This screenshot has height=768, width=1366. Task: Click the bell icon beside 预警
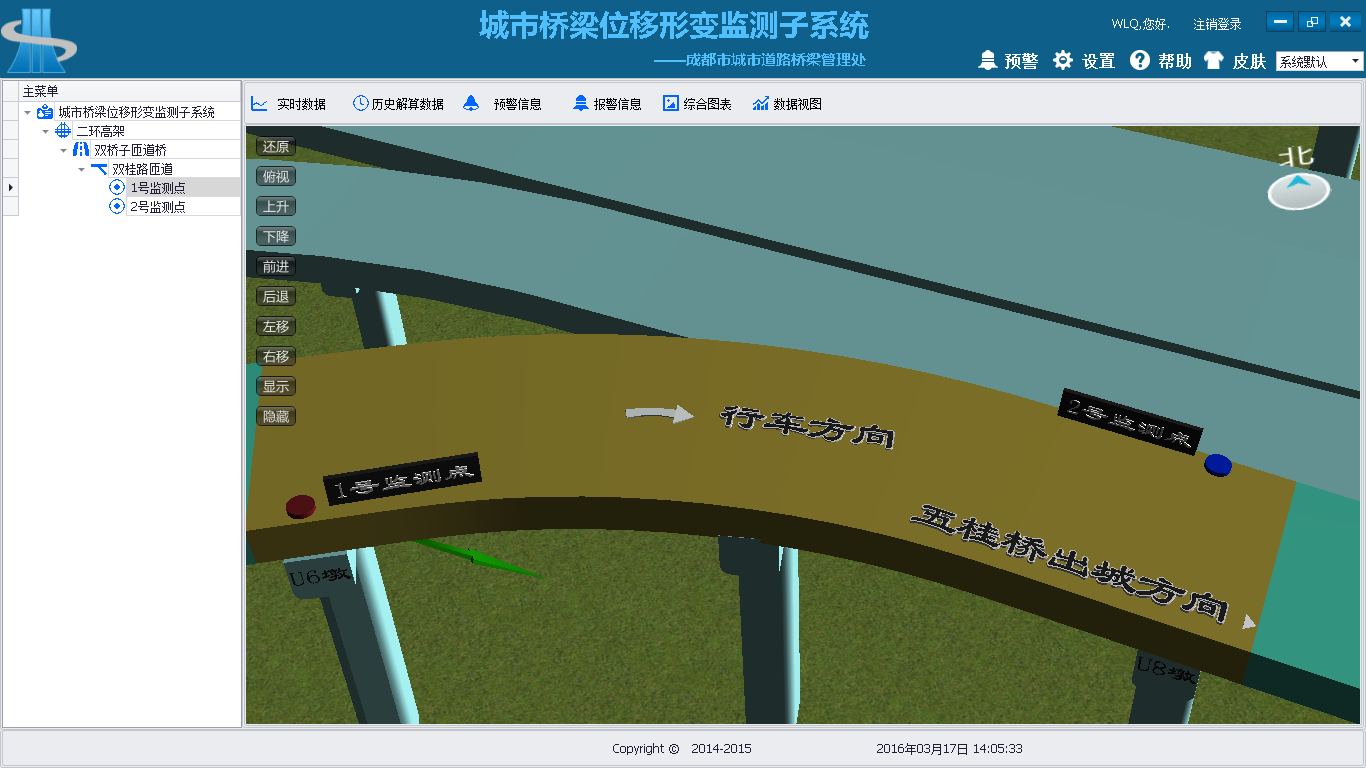click(x=988, y=61)
